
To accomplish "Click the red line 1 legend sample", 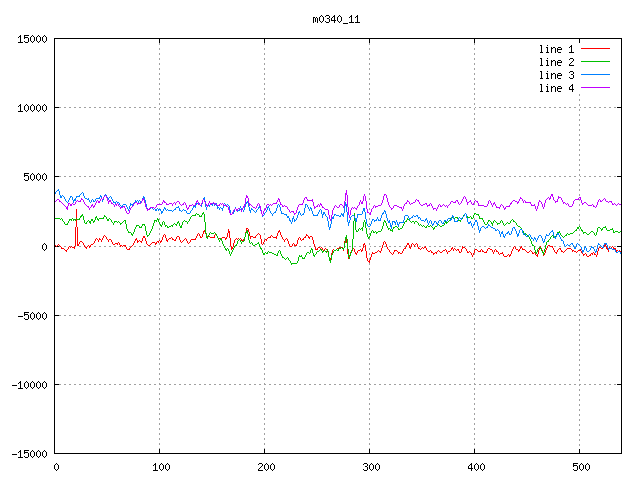I will [595, 49].
